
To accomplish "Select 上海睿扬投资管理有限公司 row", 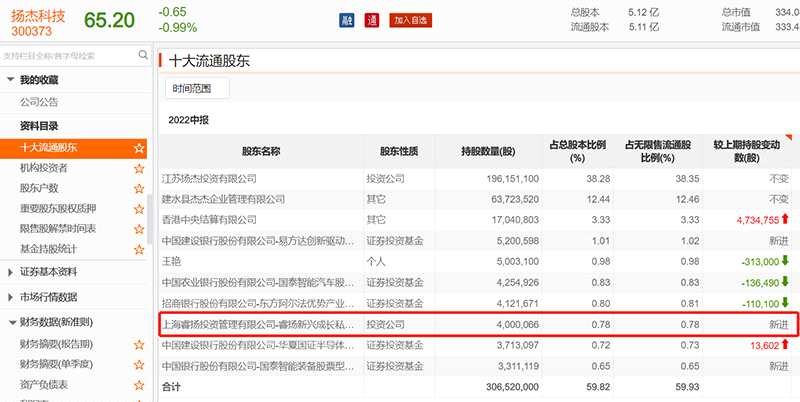I will pyautogui.click(x=477, y=324).
